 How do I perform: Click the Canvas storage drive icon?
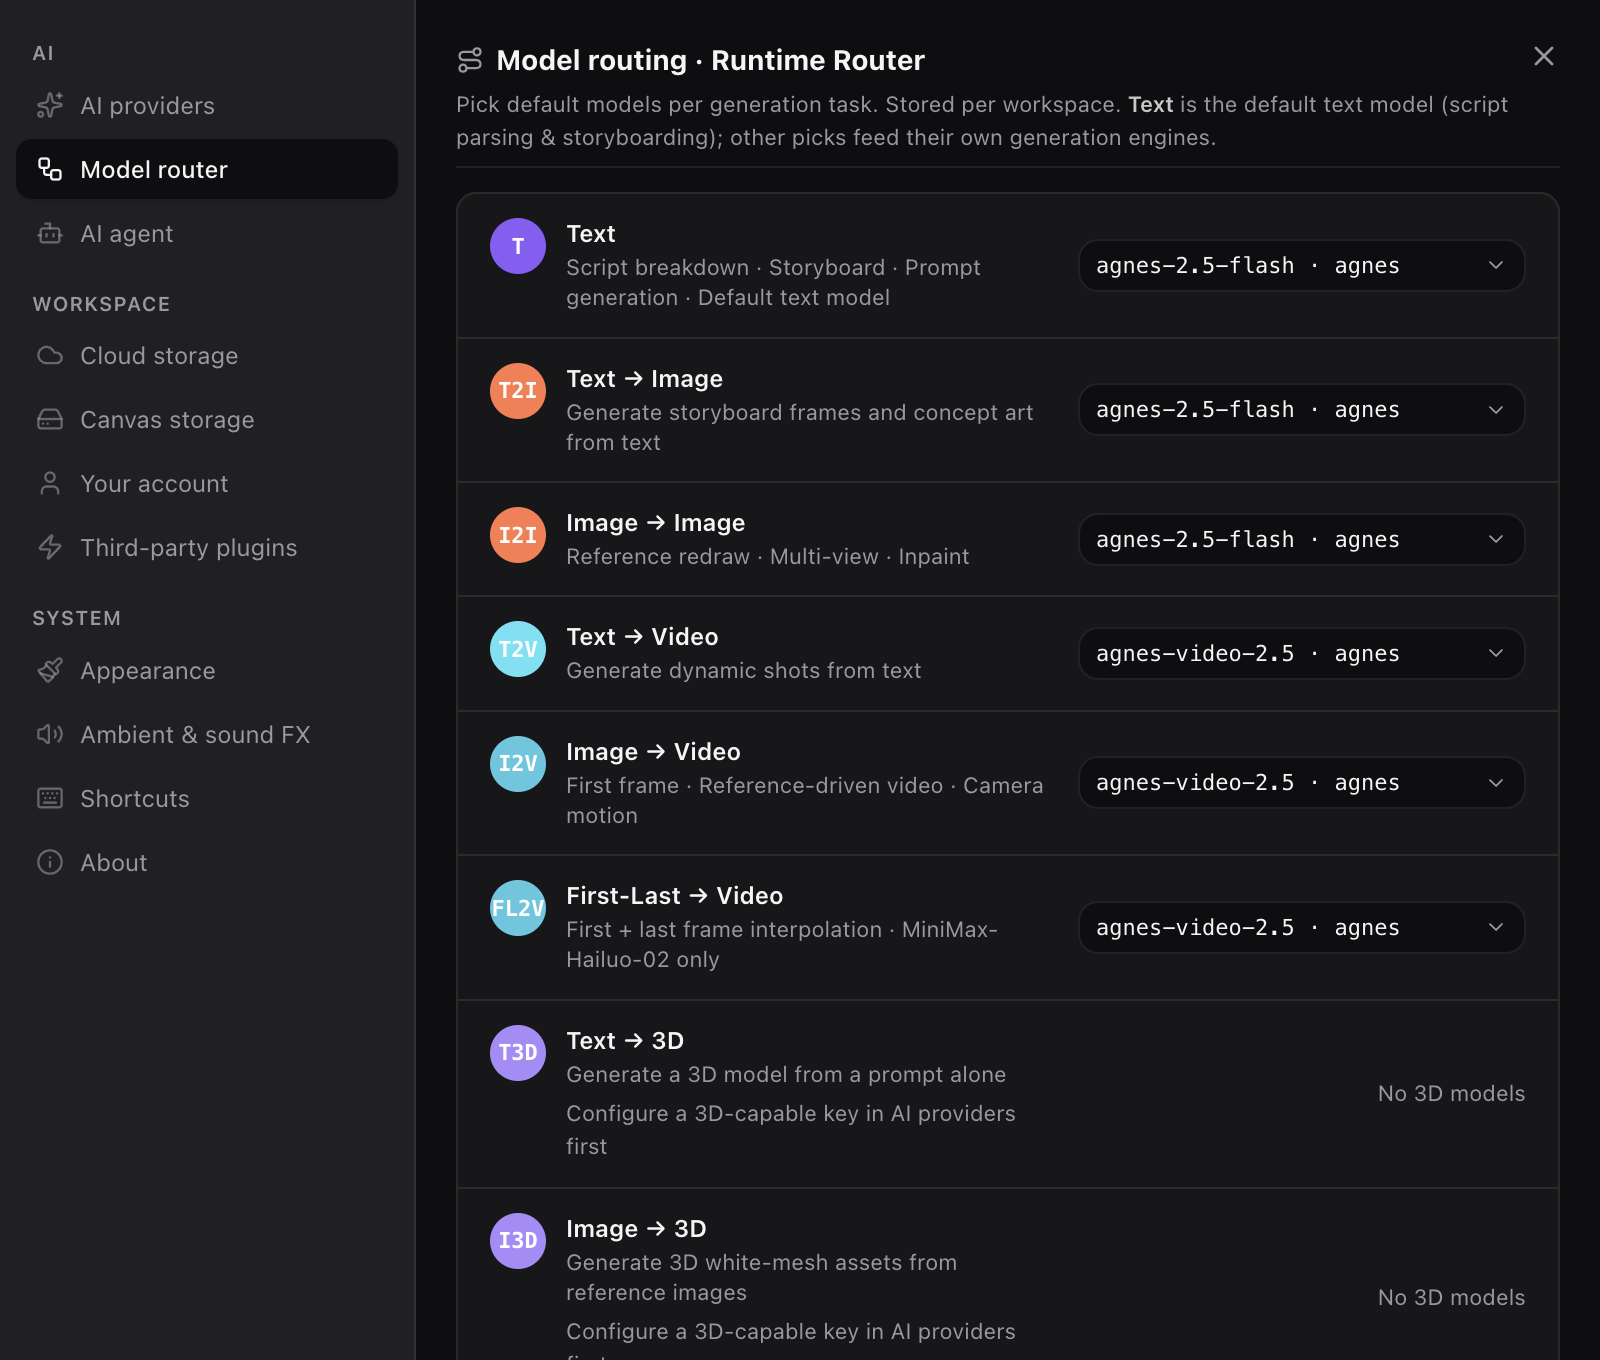coord(50,419)
